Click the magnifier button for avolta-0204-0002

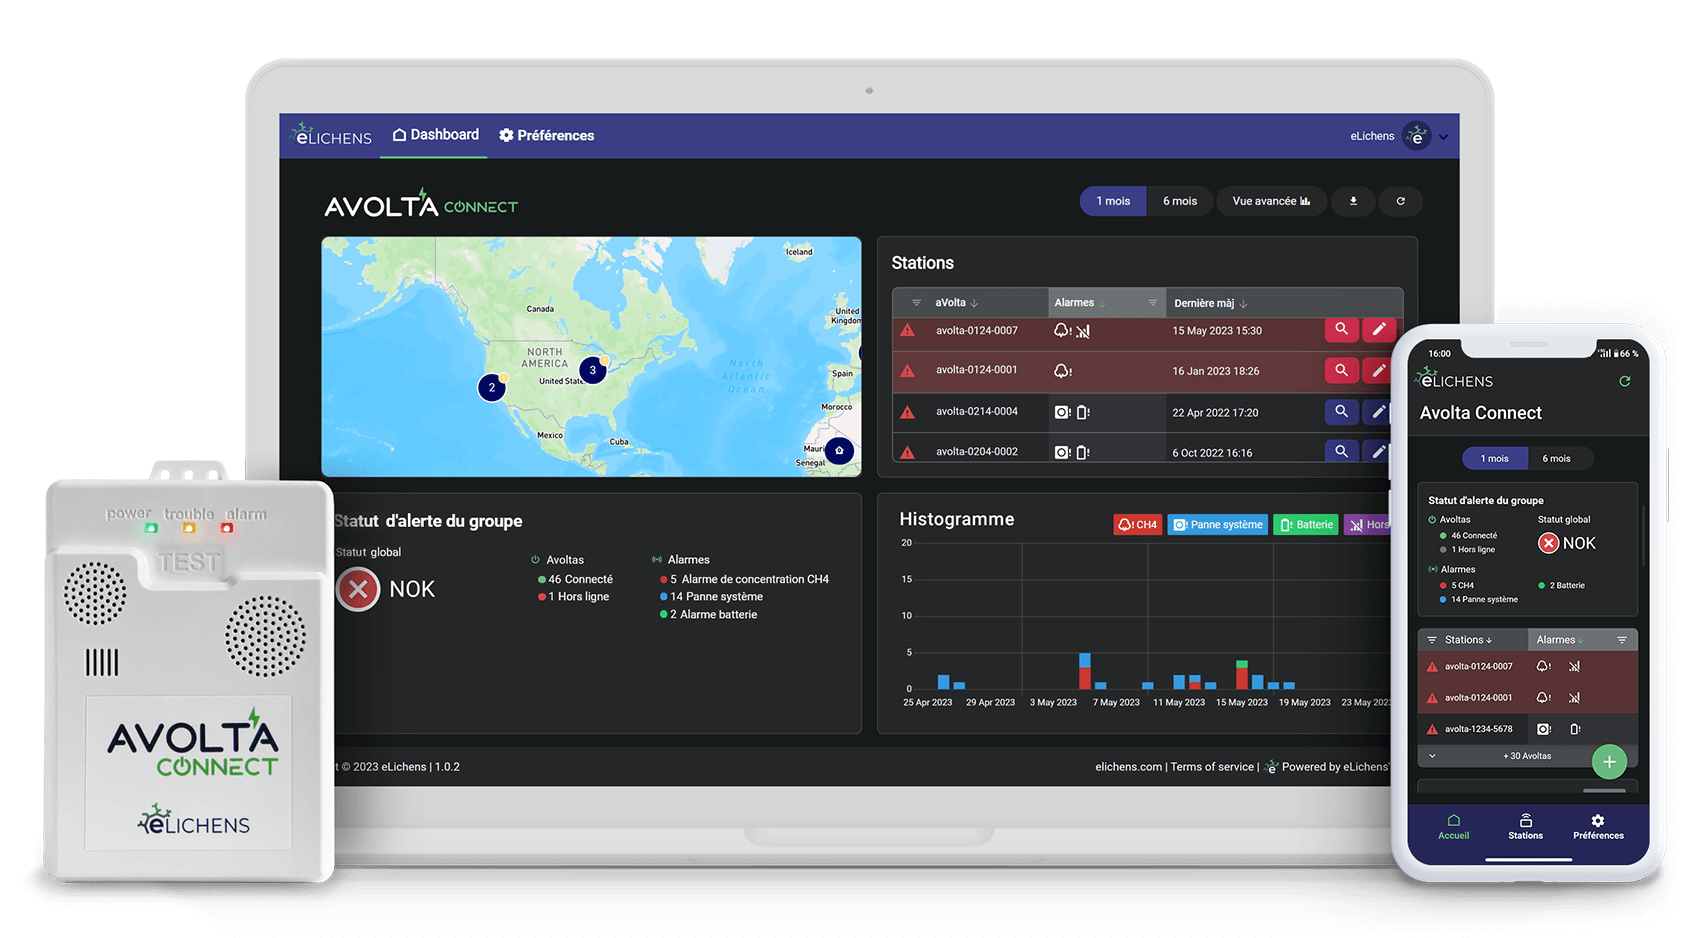tap(1341, 451)
